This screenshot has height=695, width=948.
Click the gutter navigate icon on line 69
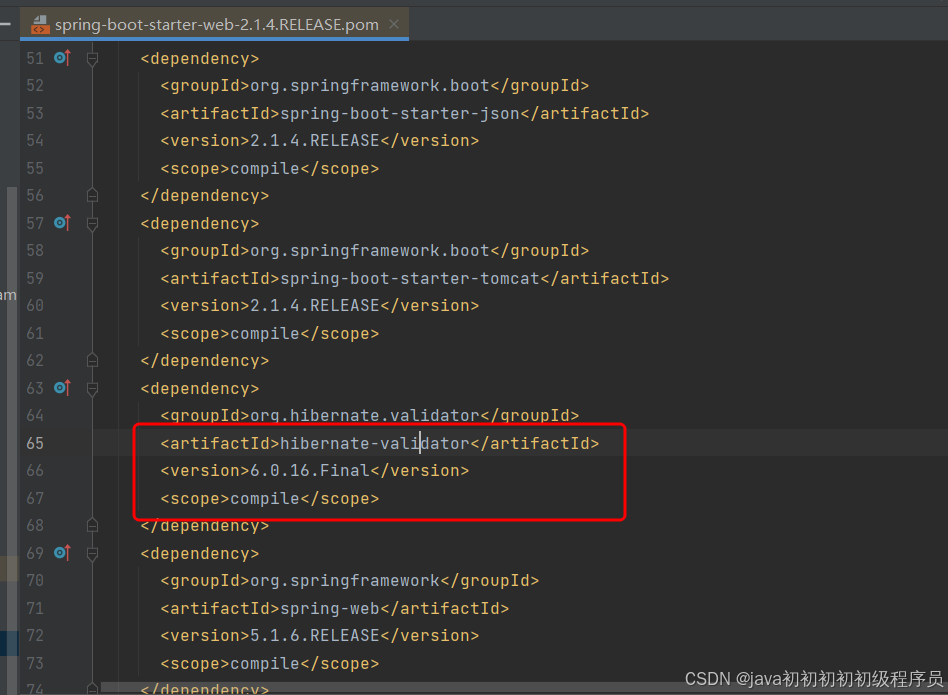tap(62, 553)
